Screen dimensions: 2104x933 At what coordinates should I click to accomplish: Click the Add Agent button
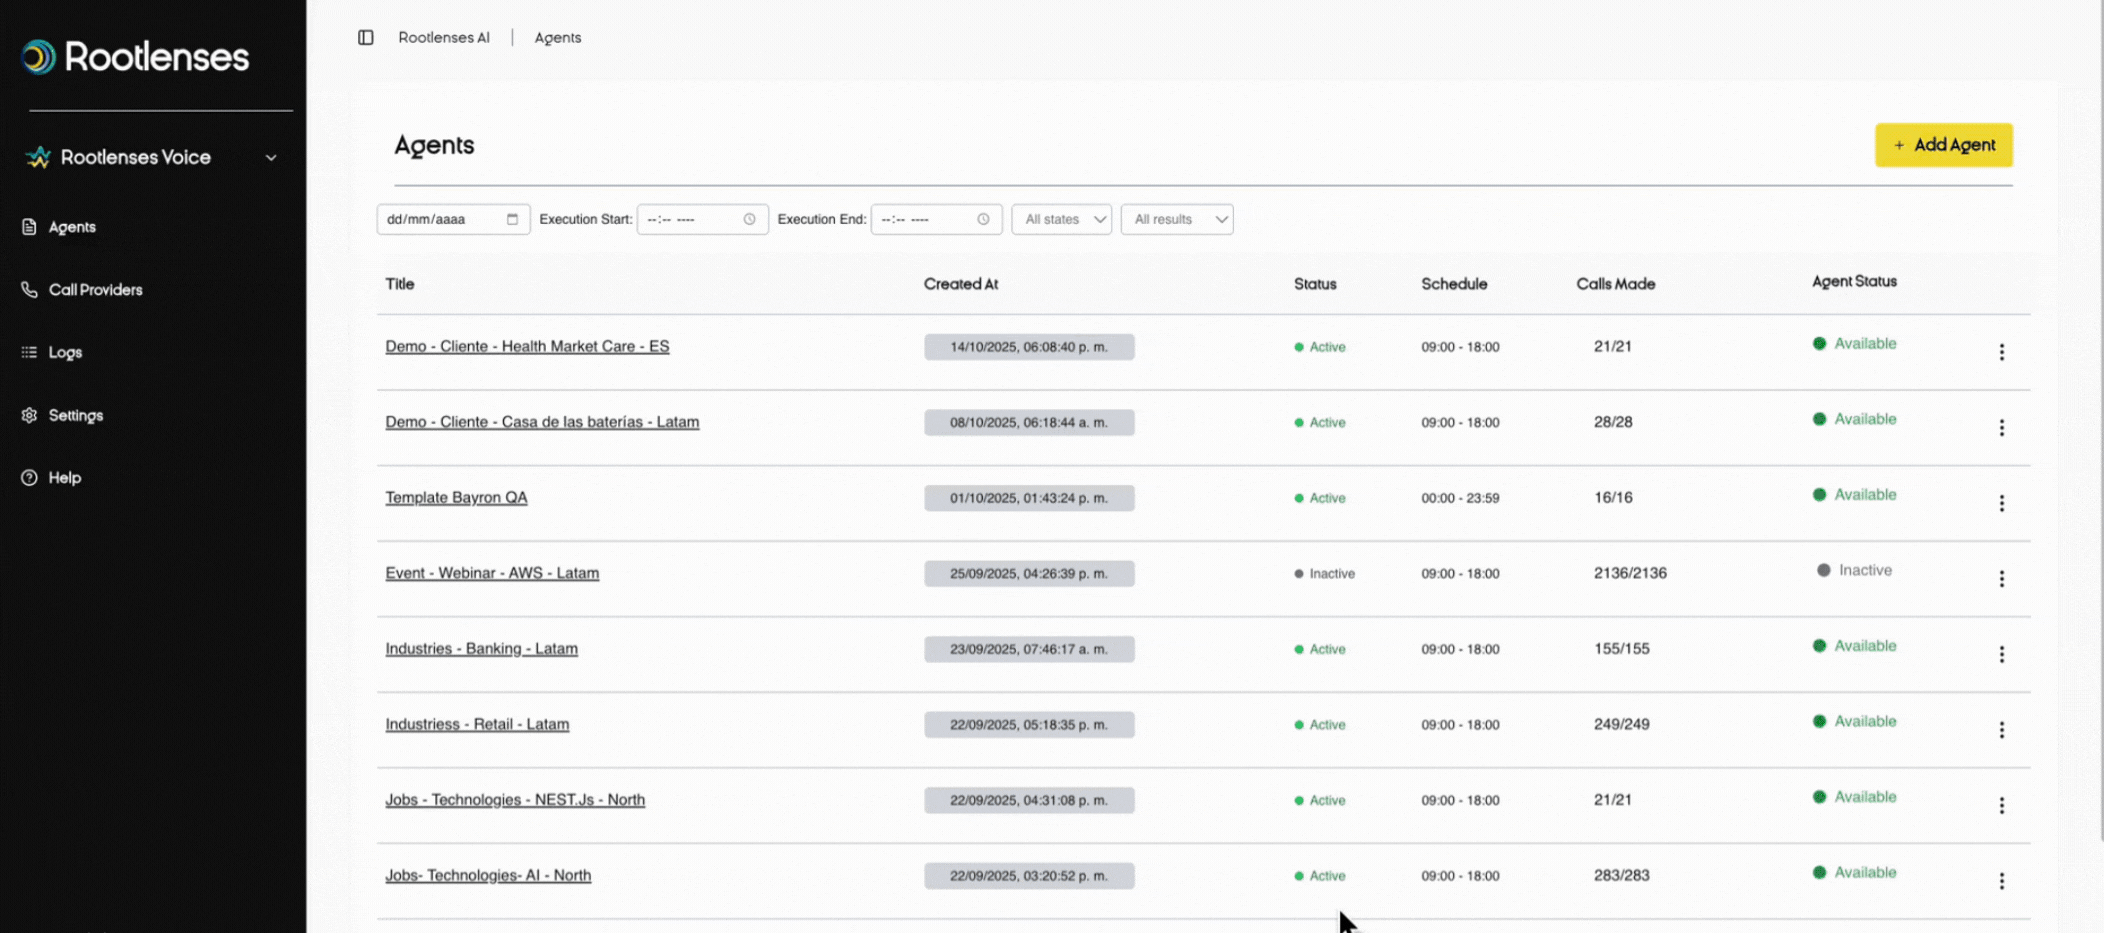[1943, 145]
